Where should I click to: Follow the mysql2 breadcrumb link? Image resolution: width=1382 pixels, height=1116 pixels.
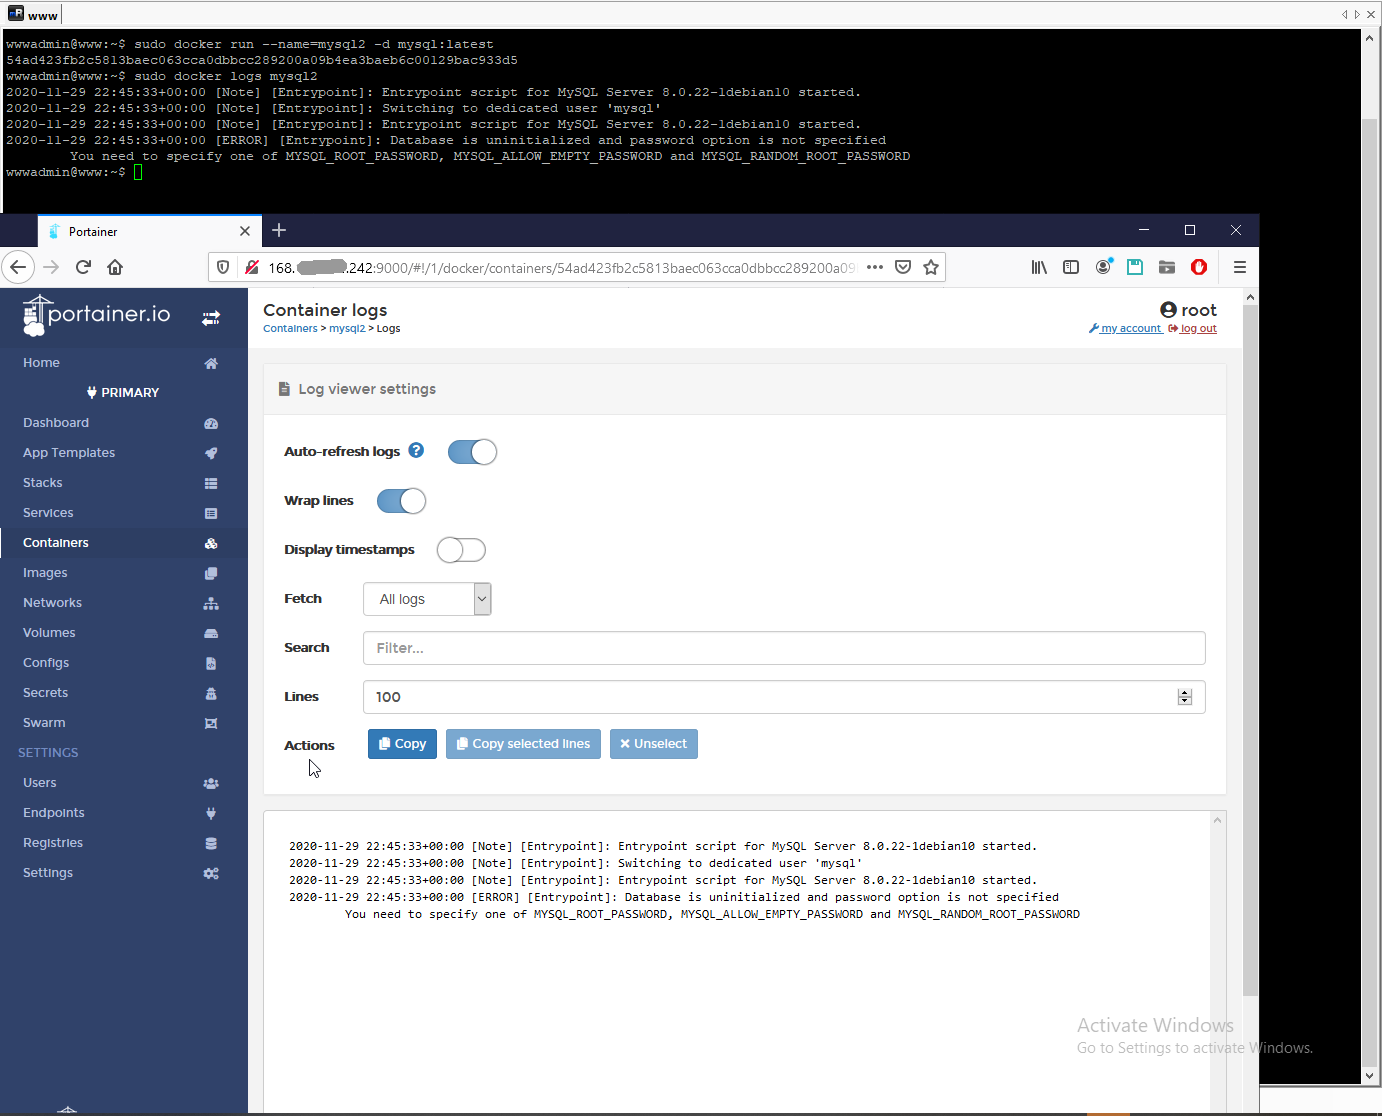pyautogui.click(x=347, y=328)
